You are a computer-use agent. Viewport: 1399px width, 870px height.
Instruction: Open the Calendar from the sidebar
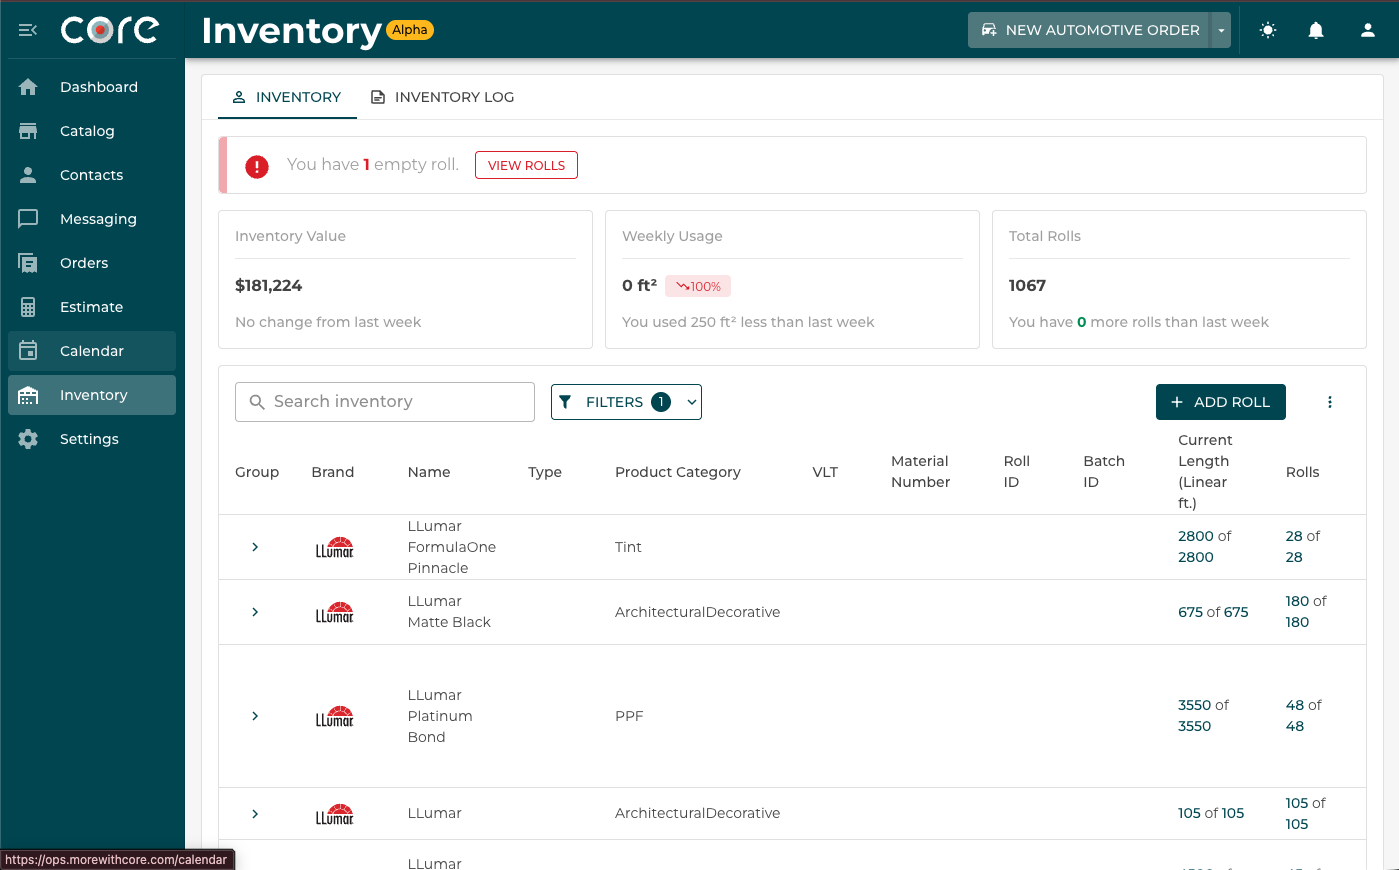coord(91,351)
